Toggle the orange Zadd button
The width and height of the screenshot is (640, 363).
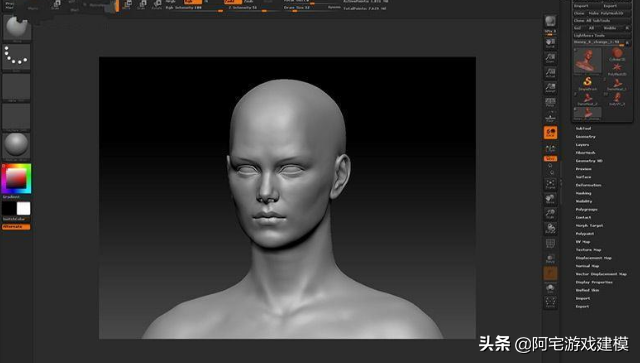pos(233,2)
